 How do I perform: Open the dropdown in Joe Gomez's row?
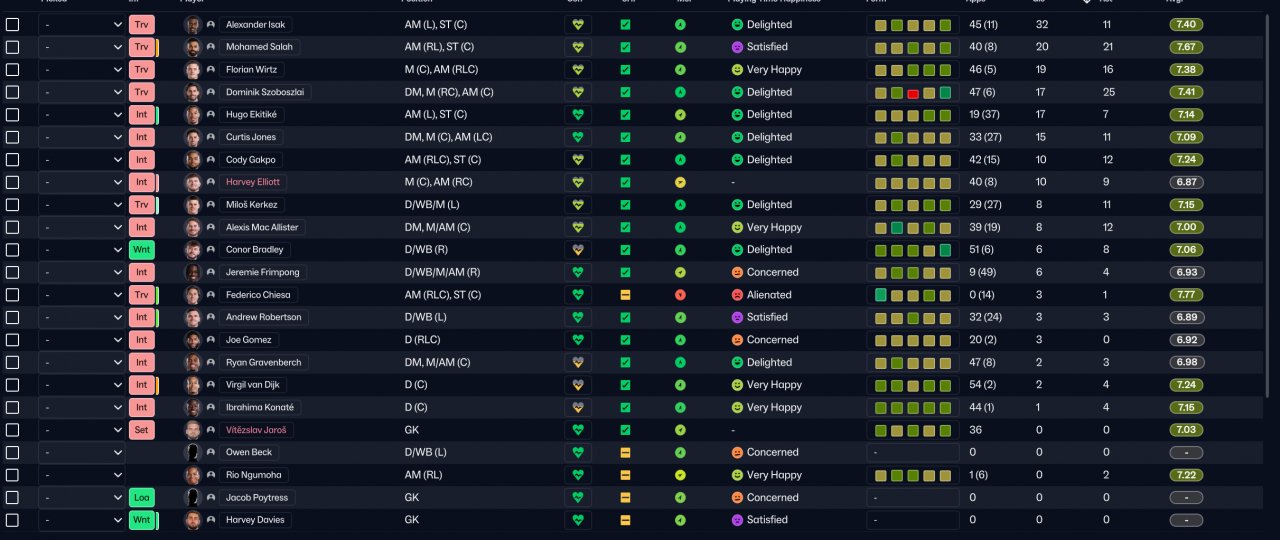tap(82, 340)
